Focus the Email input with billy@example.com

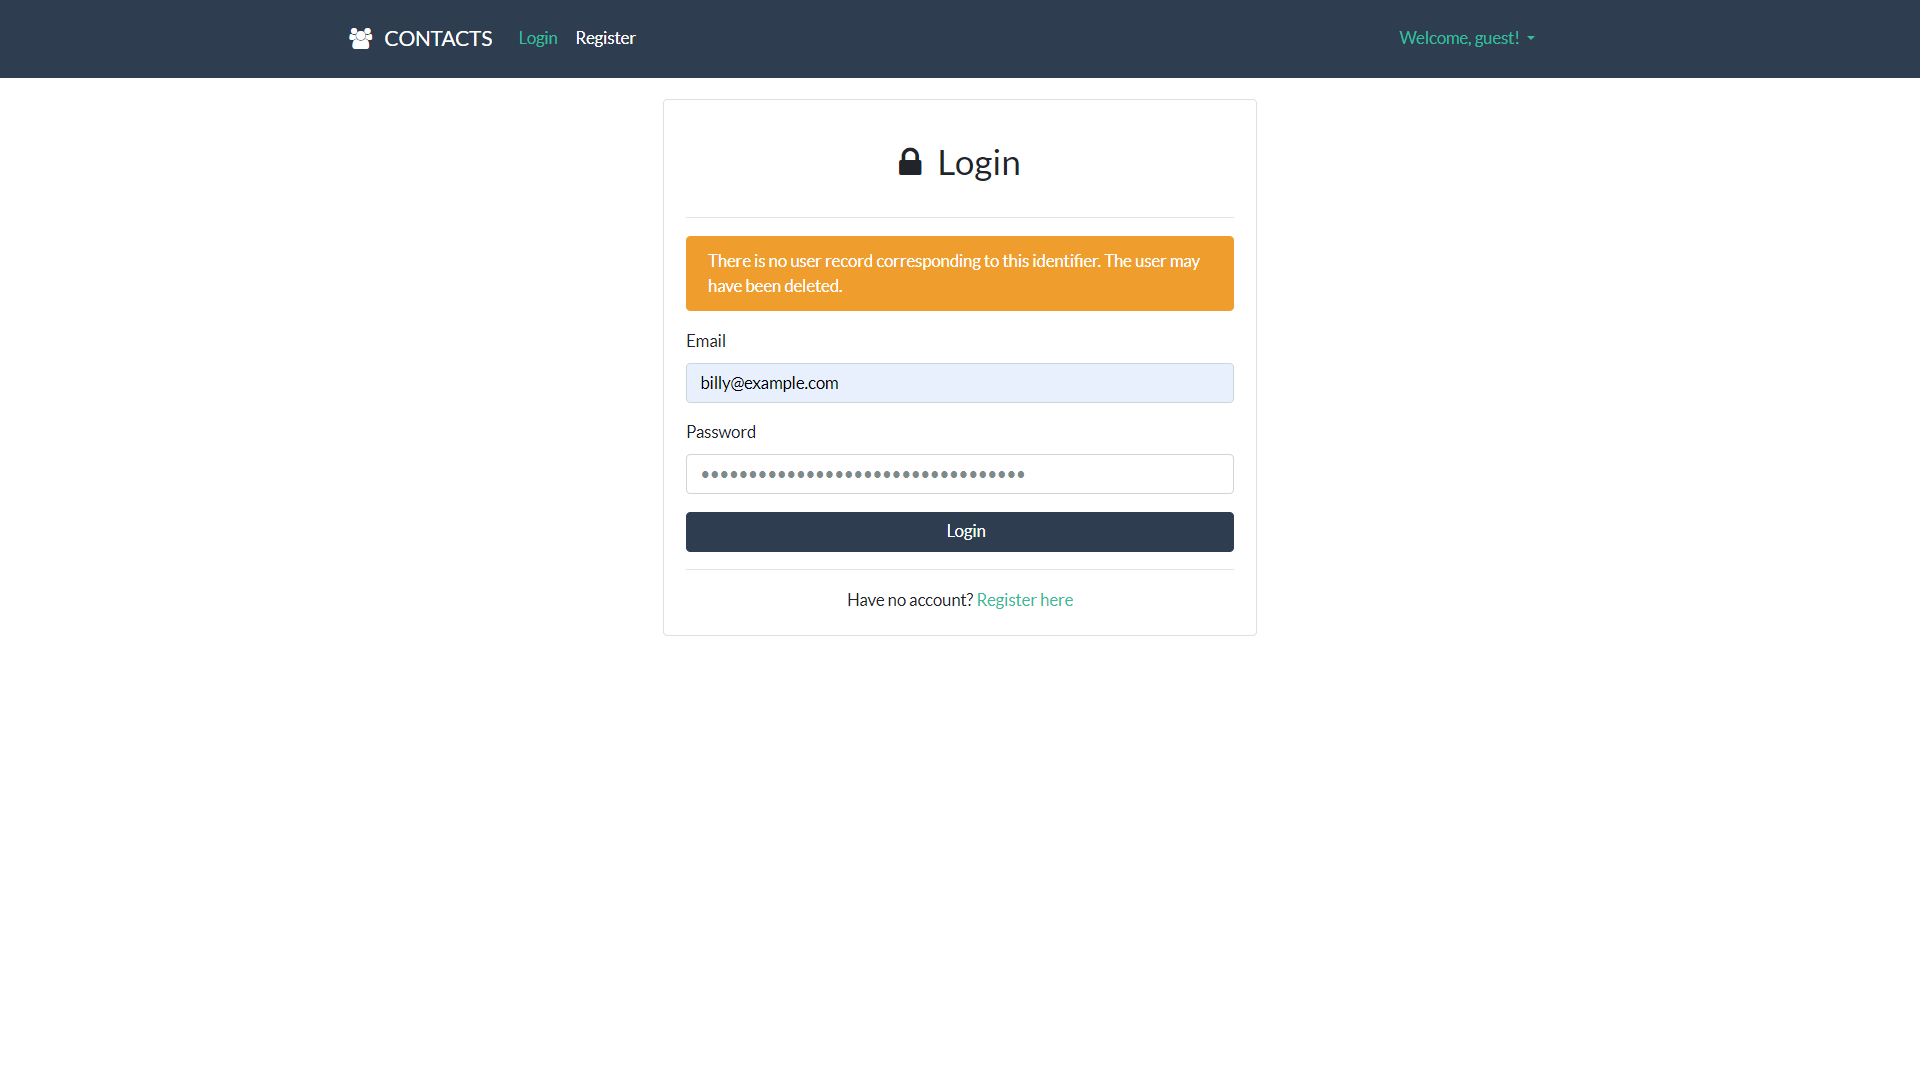tap(959, 383)
